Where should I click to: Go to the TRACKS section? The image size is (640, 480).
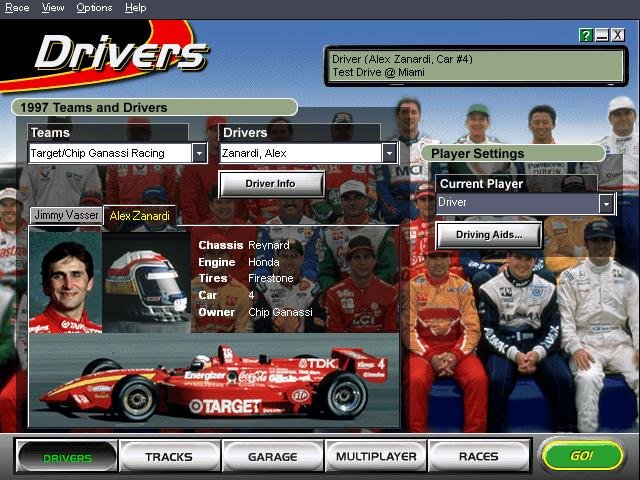tap(169, 457)
